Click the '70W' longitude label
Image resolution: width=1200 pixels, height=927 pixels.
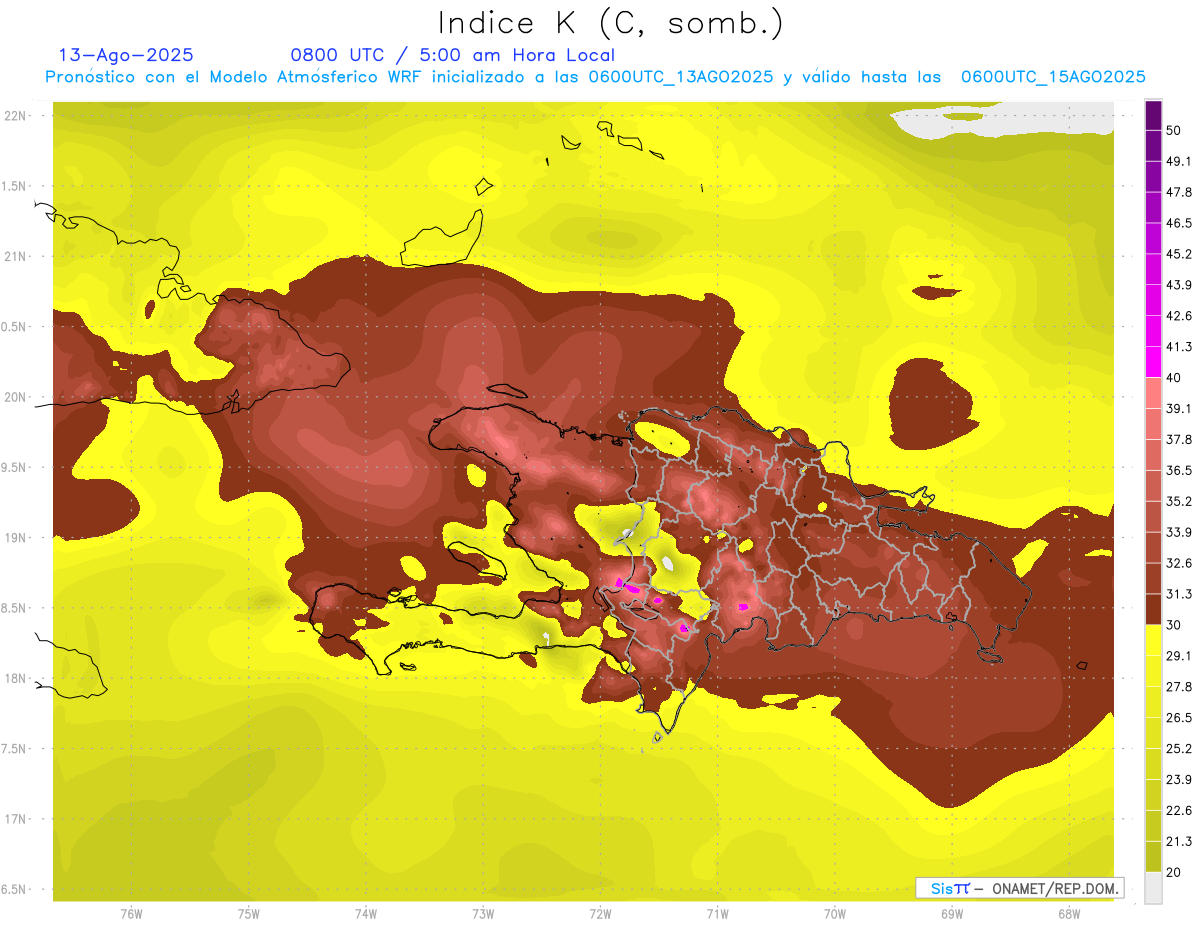(x=834, y=914)
